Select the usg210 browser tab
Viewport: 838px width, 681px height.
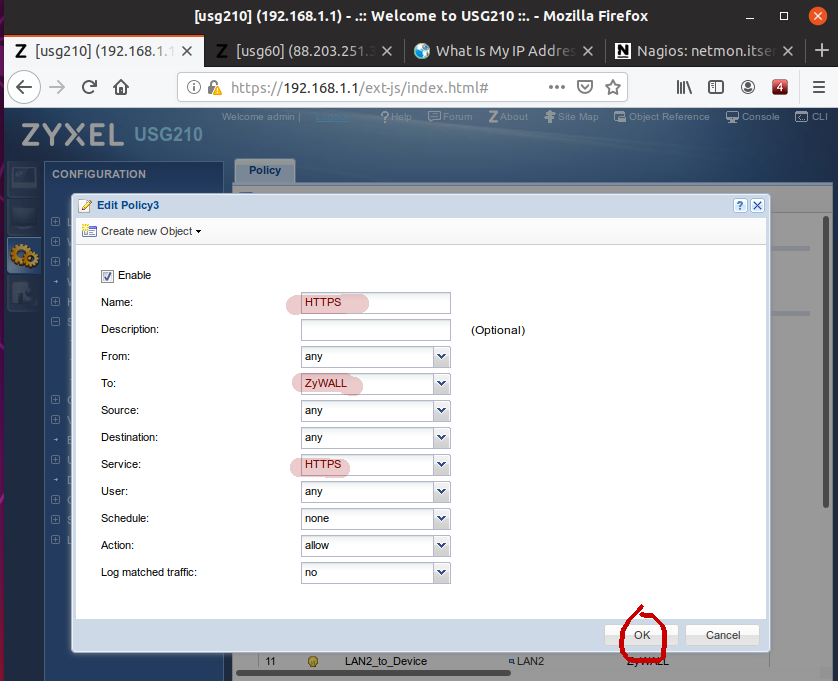104,51
